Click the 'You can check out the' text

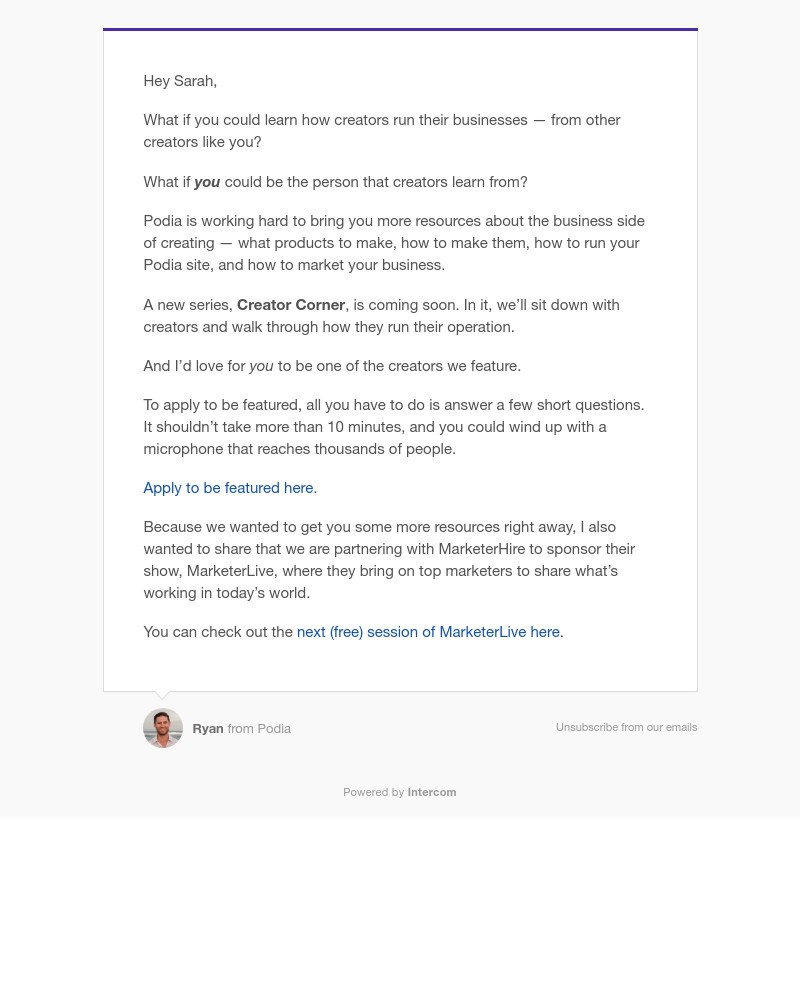pos(218,632)
